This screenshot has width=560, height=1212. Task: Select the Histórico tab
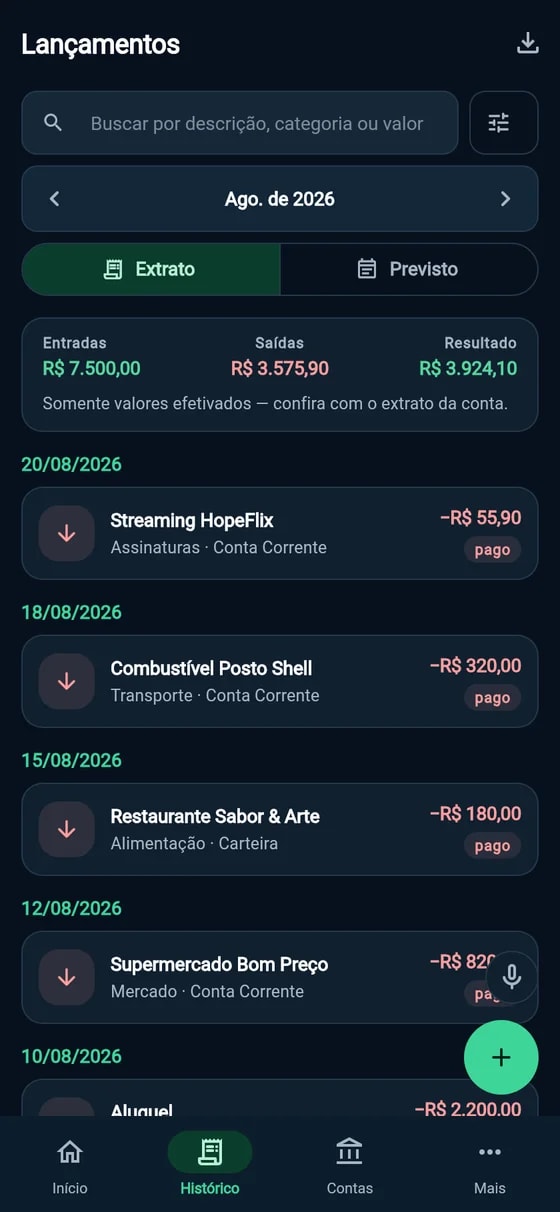[x=210, y=1165]
